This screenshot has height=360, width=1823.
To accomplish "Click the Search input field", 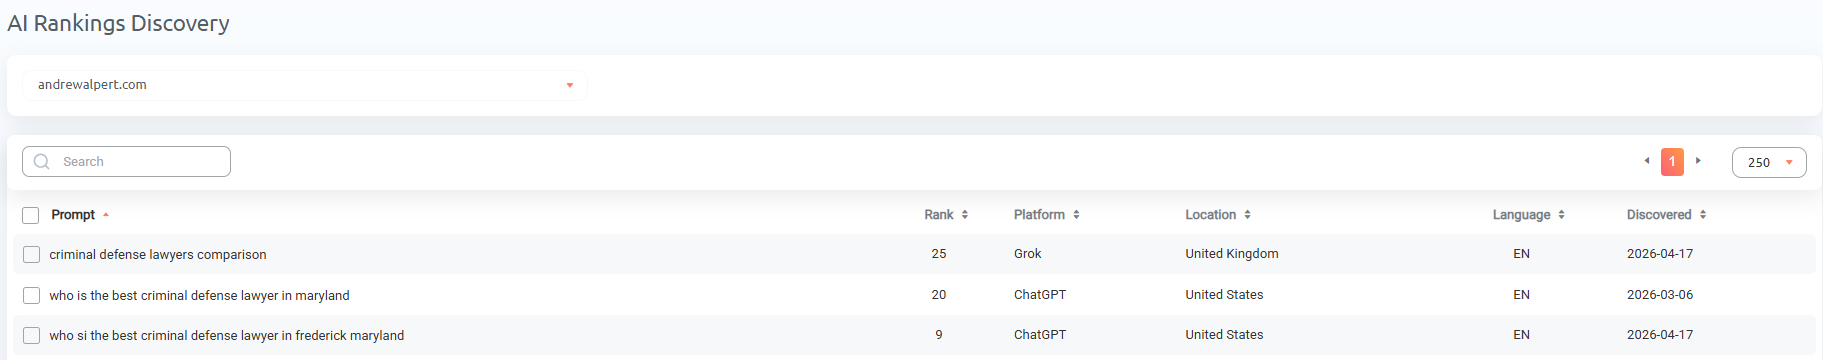I will tap(126, 162).
